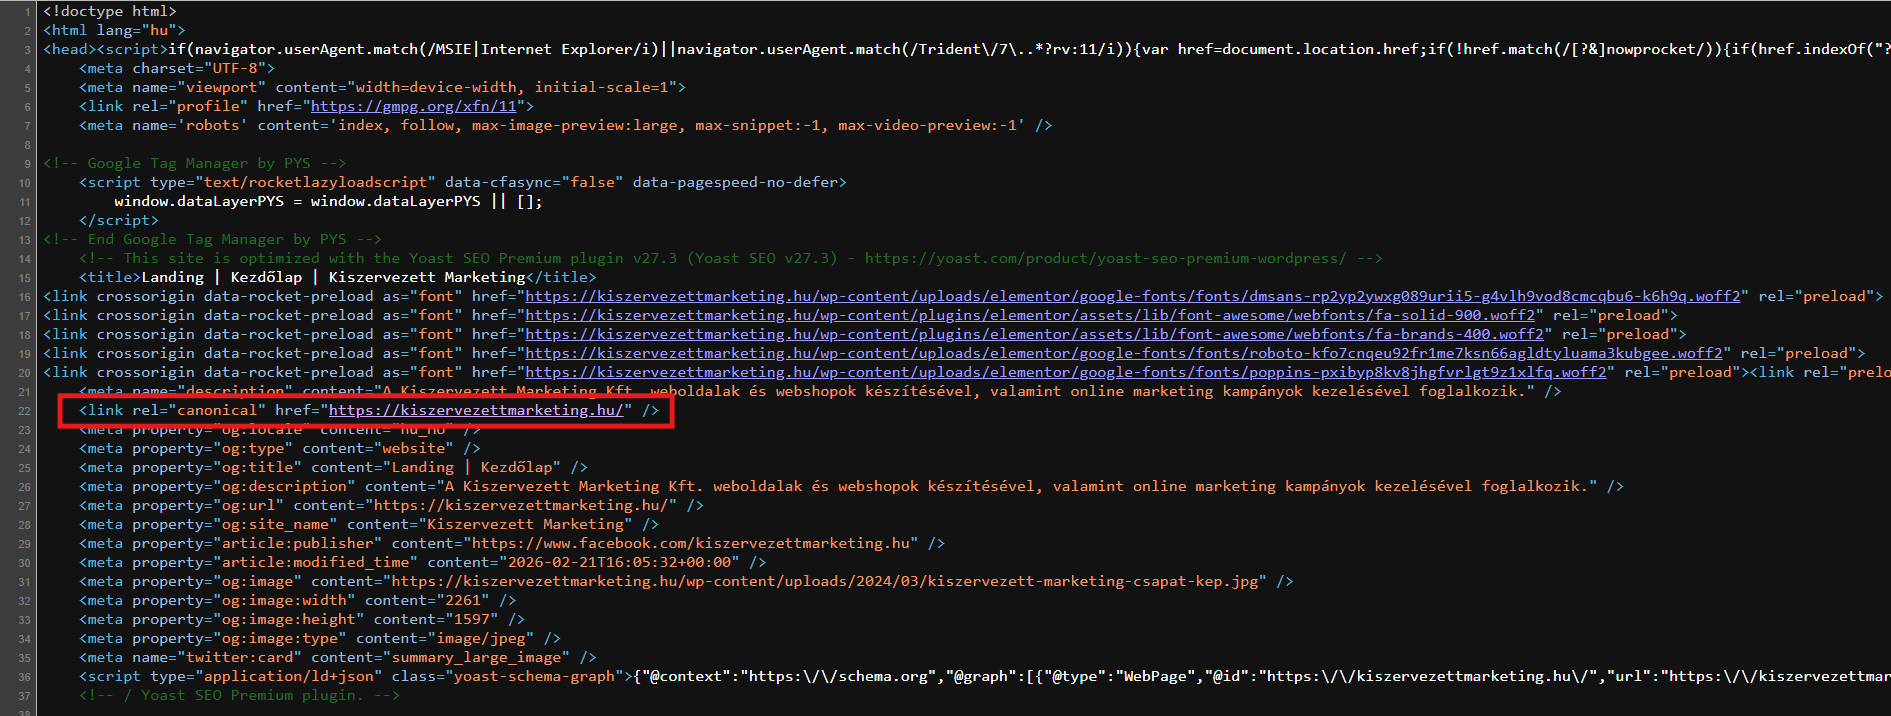Open the poppins woff2 font link
The width and height of the screenshot is (1891, 716).
(1066, 372)
